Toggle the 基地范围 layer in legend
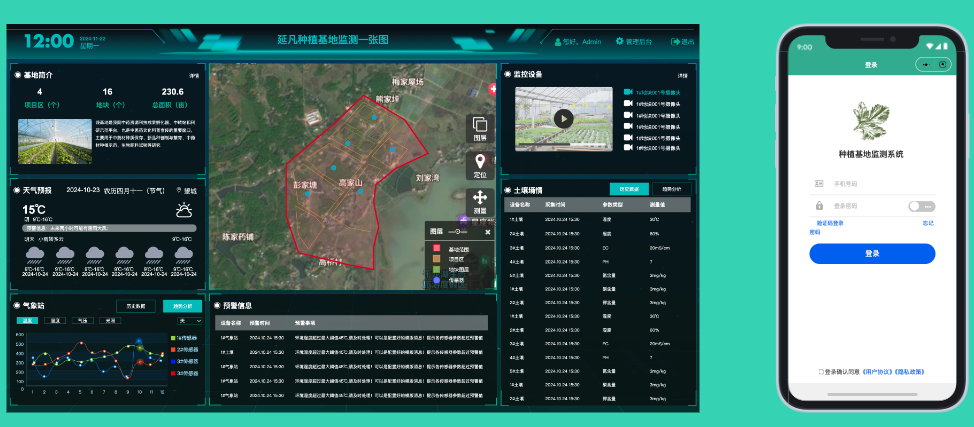This screenshot has width=974, height=427. click(436, 248)
